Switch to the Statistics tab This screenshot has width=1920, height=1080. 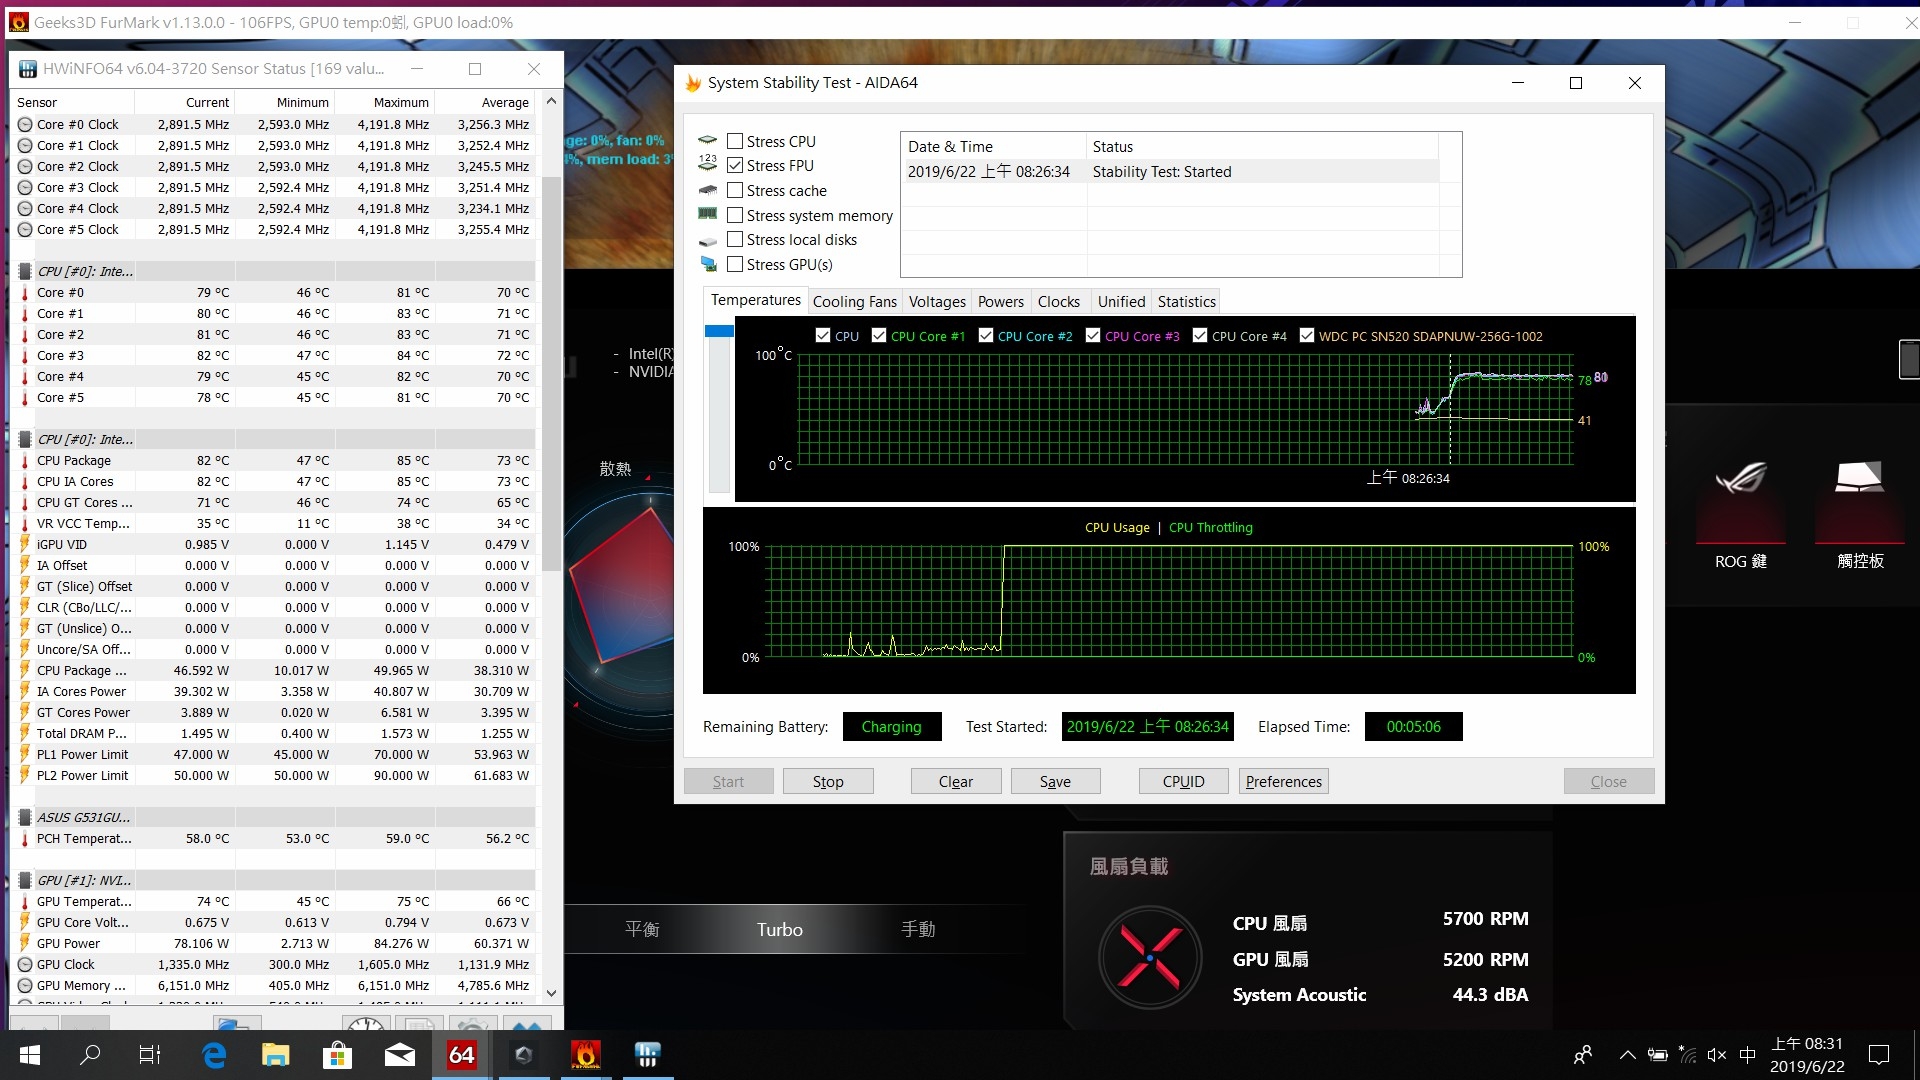pos(1187,301)
